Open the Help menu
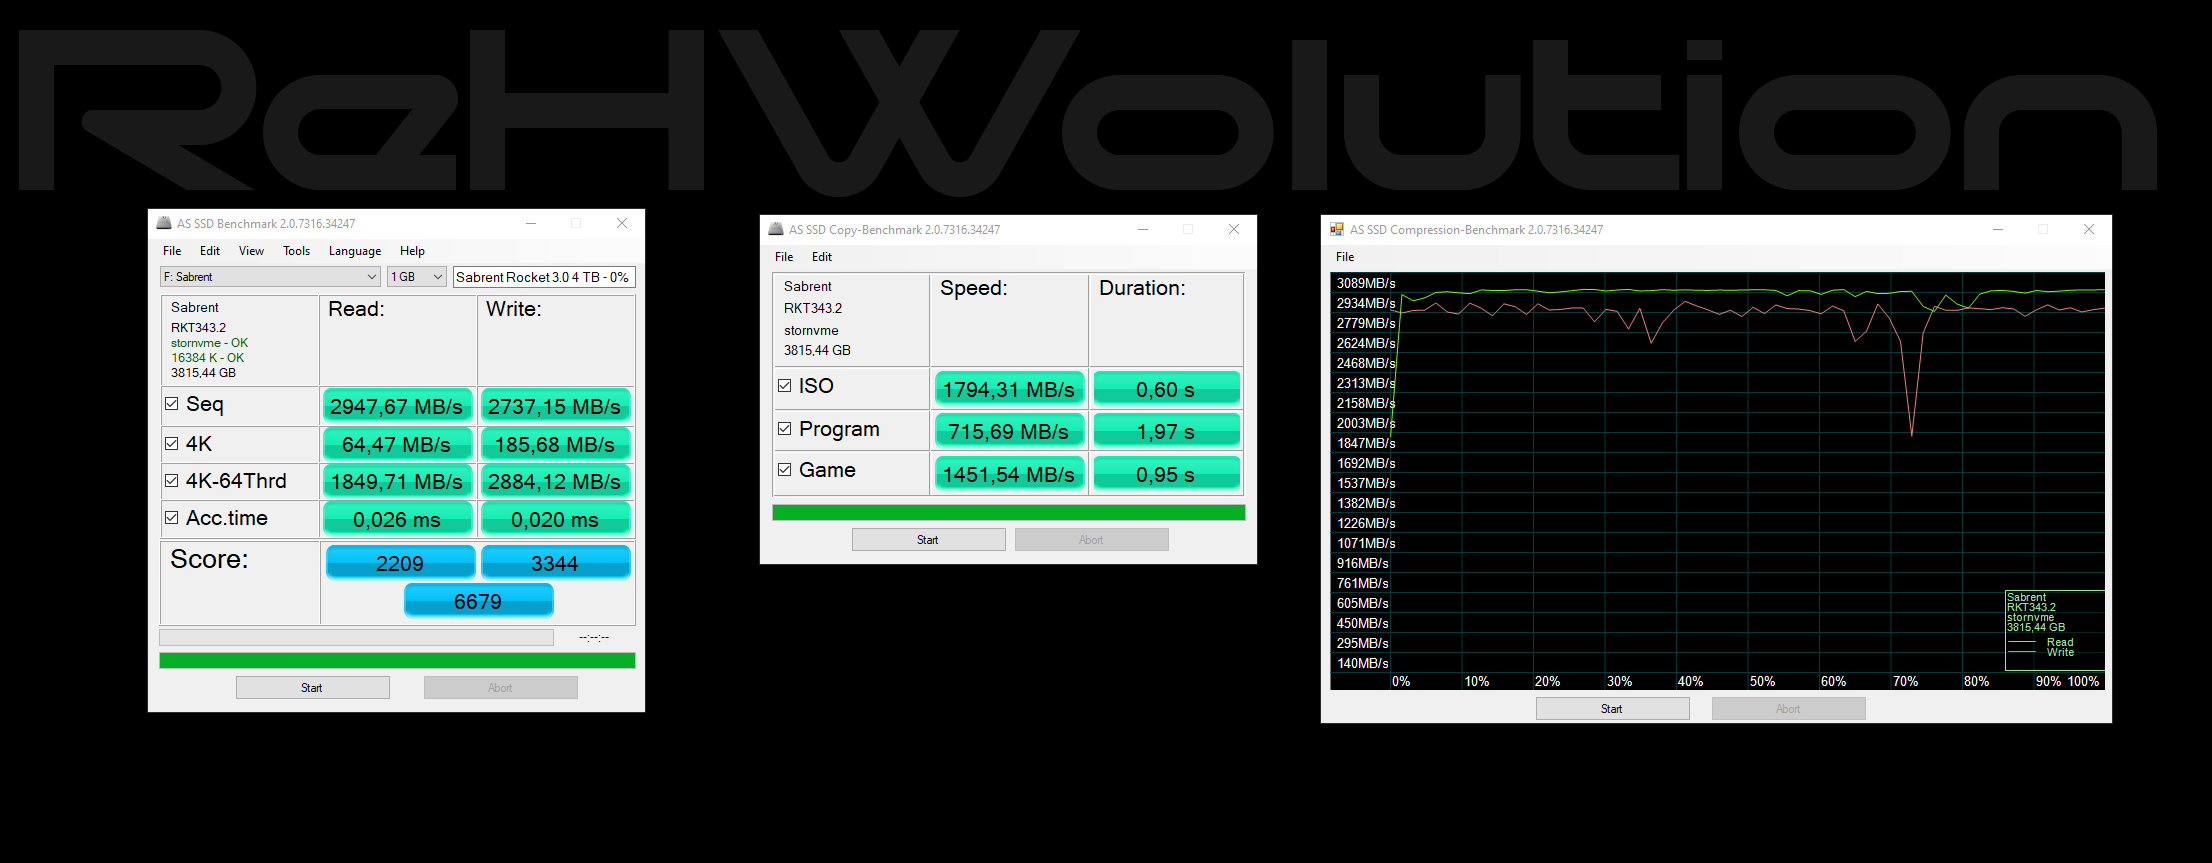This screenshot has height=863, width=2212. 413,251
